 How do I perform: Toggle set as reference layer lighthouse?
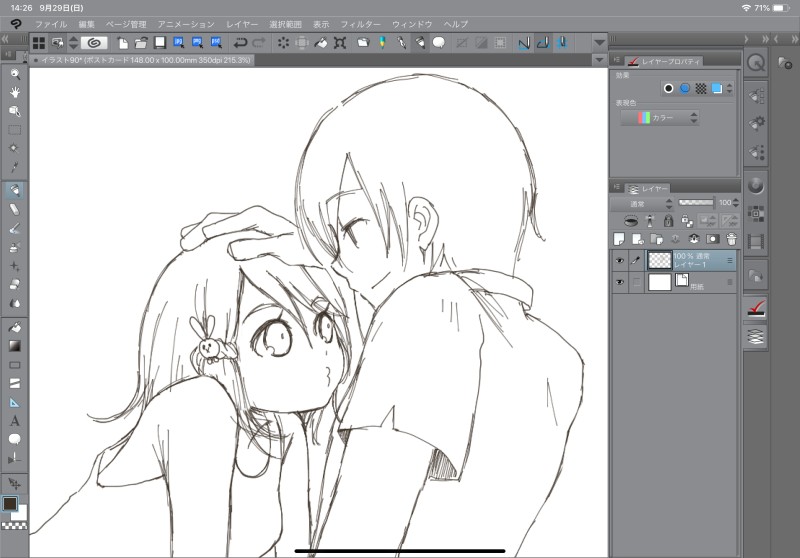point(649,221)
